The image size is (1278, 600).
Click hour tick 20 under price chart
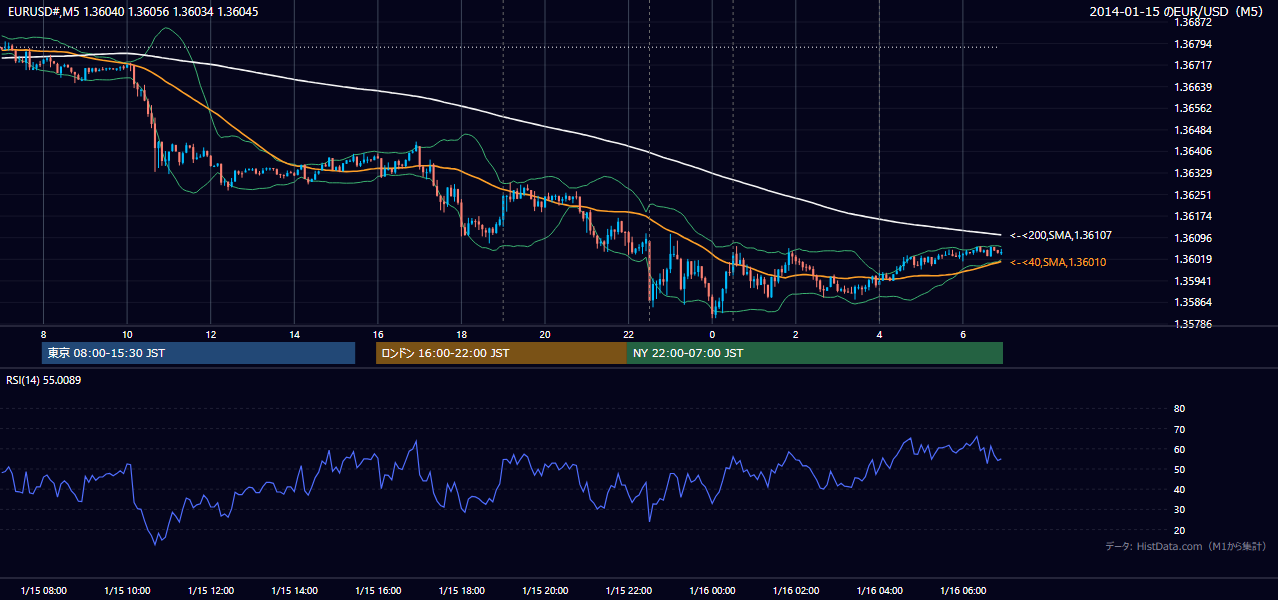(x=545, y=334)
